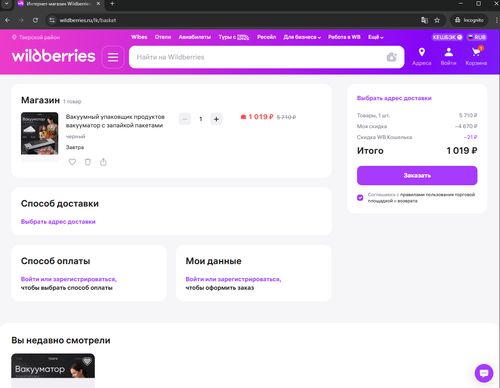Open the browser tab search dropdown
This screenshot has height=388, width=500.
click(6, 4)
